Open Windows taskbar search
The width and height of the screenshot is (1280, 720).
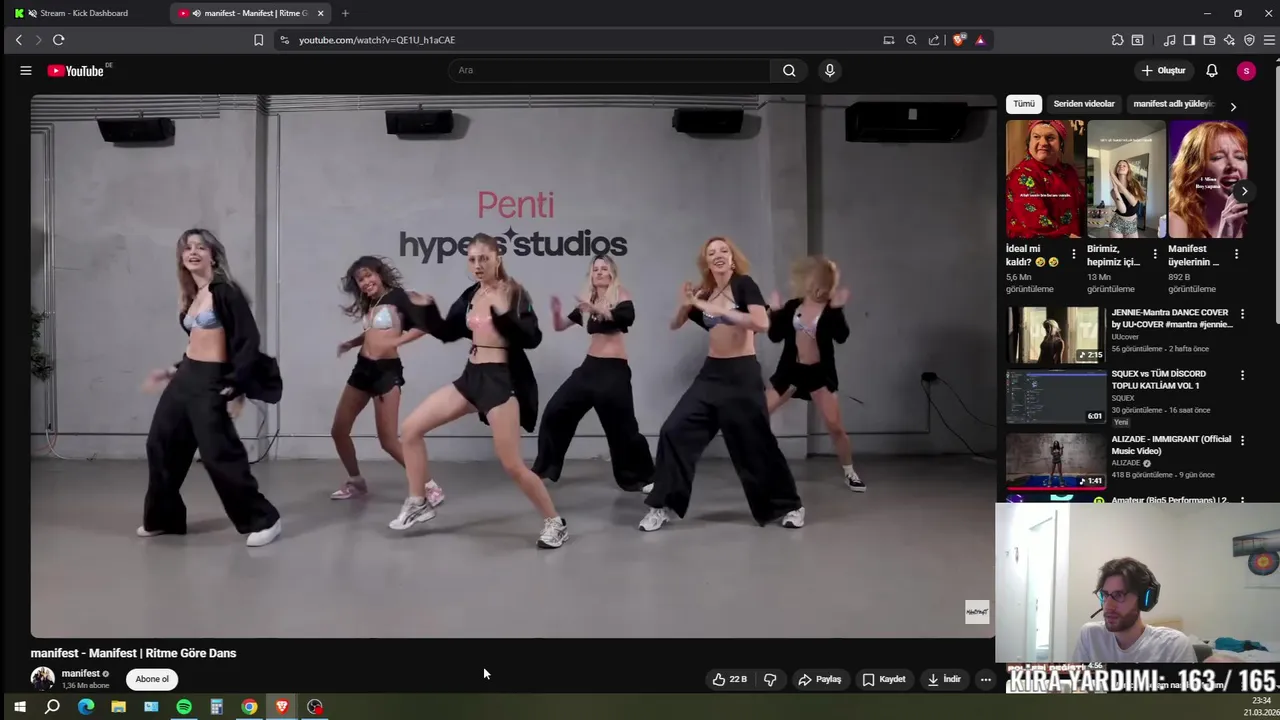pyautogui.click(x=52, y=707)
